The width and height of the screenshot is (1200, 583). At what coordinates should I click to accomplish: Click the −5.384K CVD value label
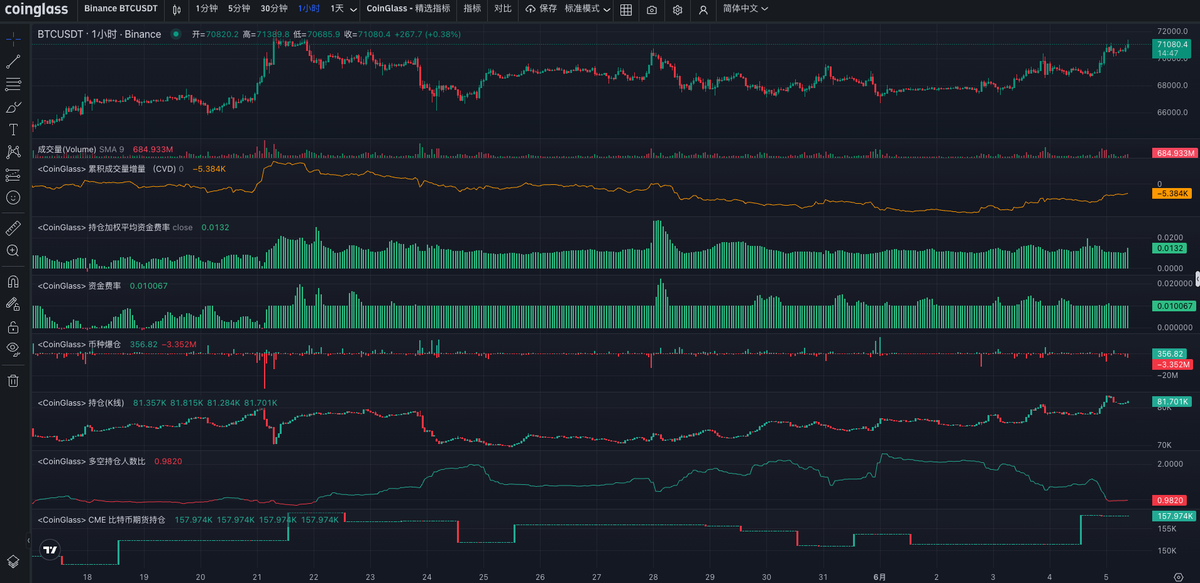point(1172,193)
